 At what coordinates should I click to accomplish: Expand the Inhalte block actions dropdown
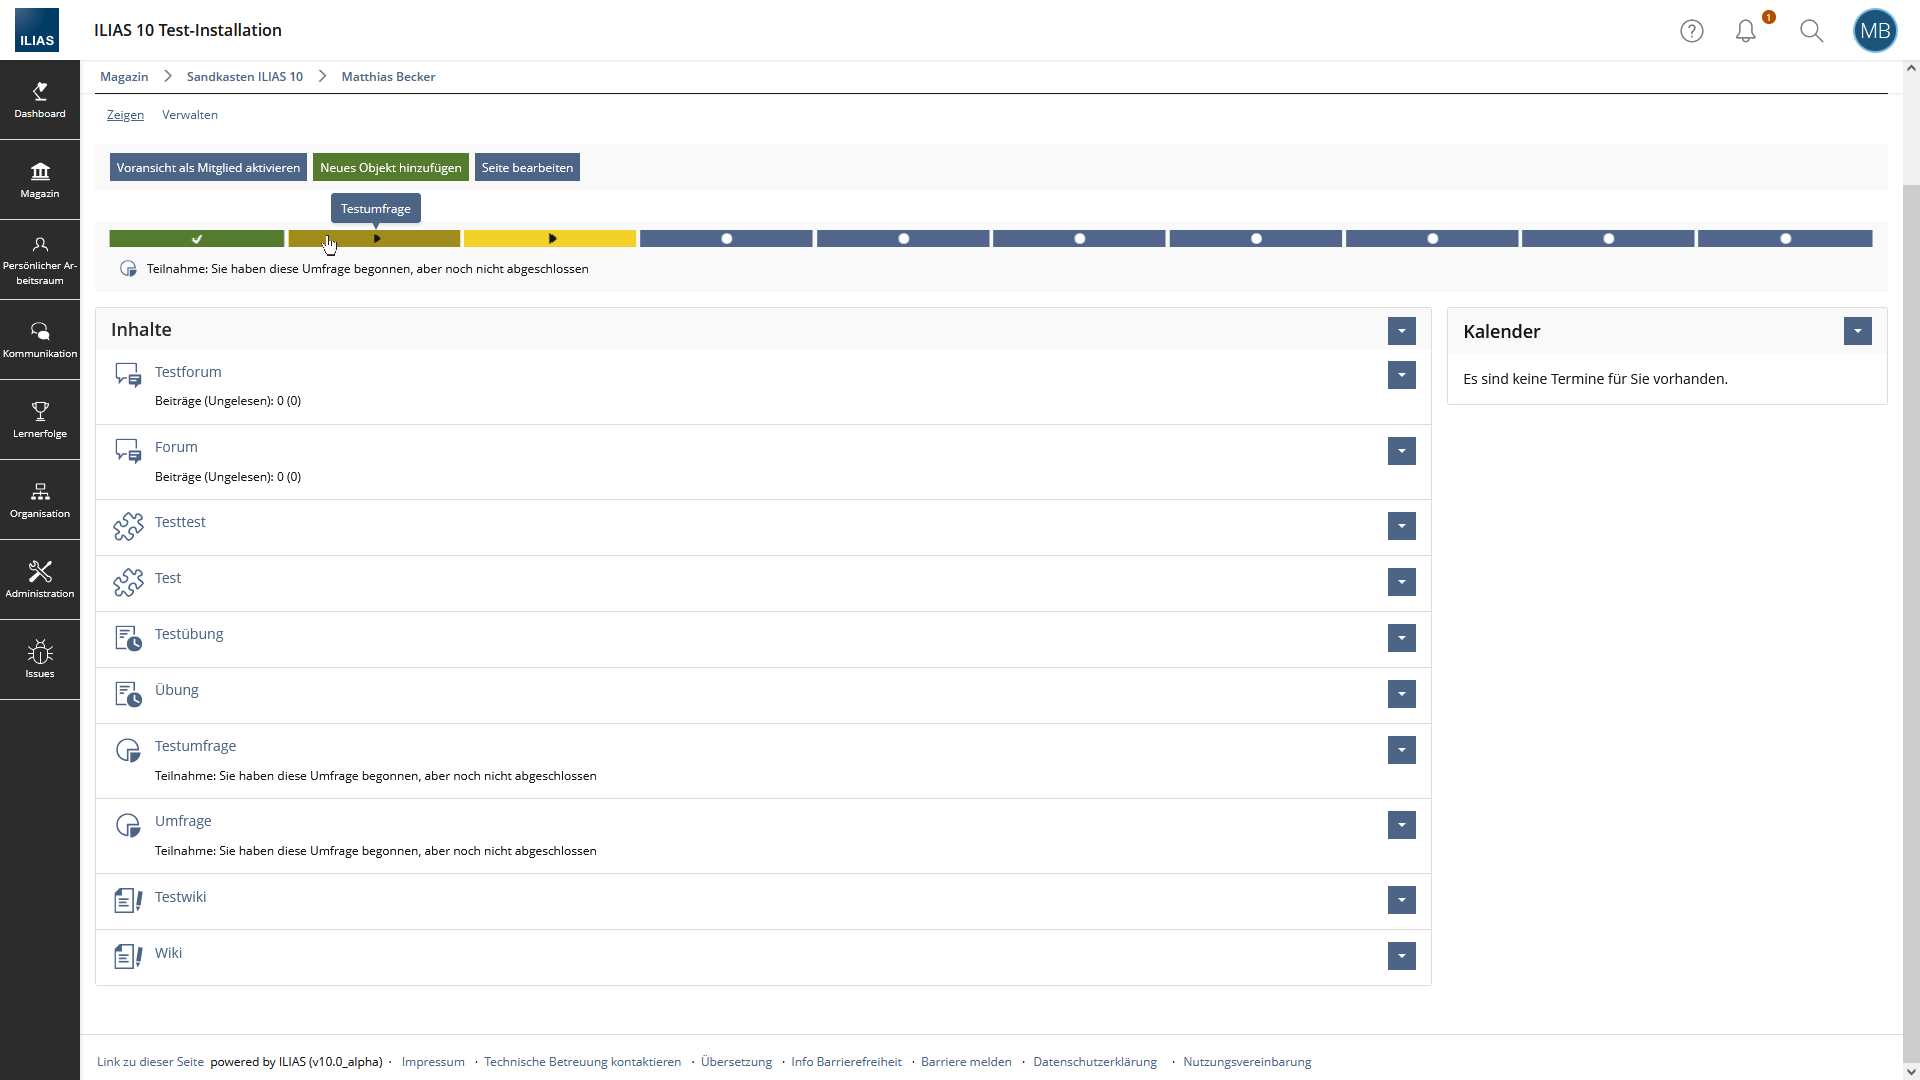(x=1401, y=331)
